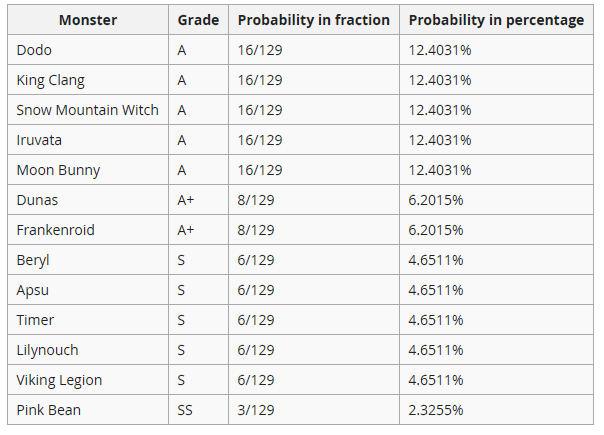The image size is (604, 435).
Task: Click the Probability in percentage header
Action: (x=496, y=20)
